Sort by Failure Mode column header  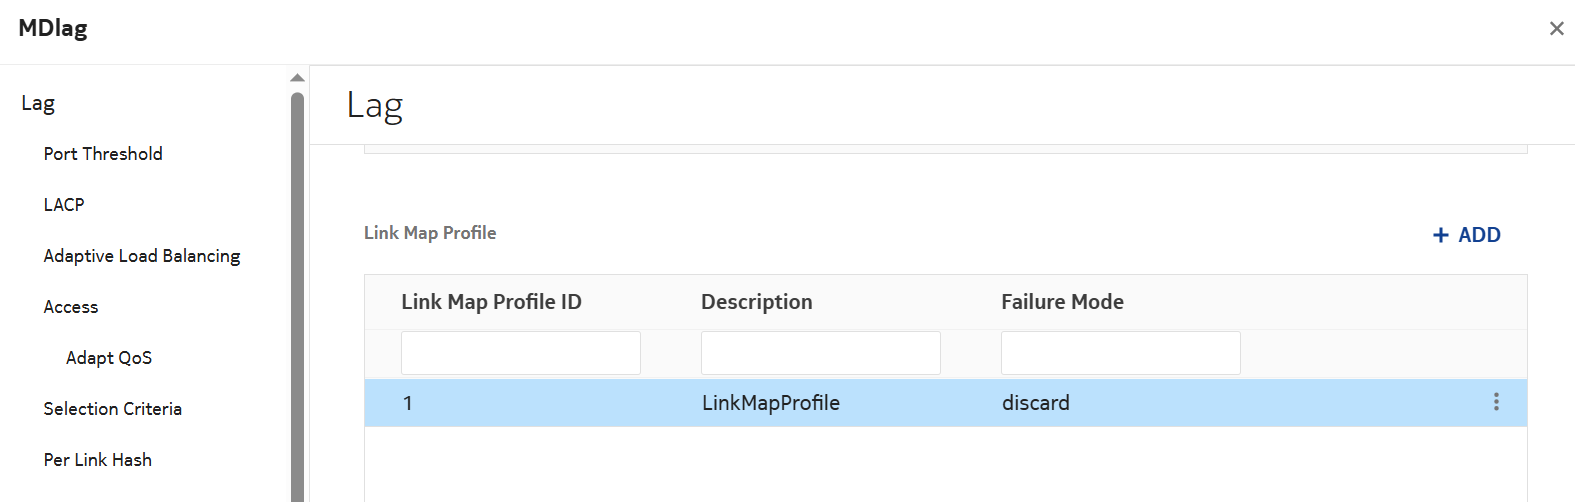pyautogui.click(x=1062, y=302)
